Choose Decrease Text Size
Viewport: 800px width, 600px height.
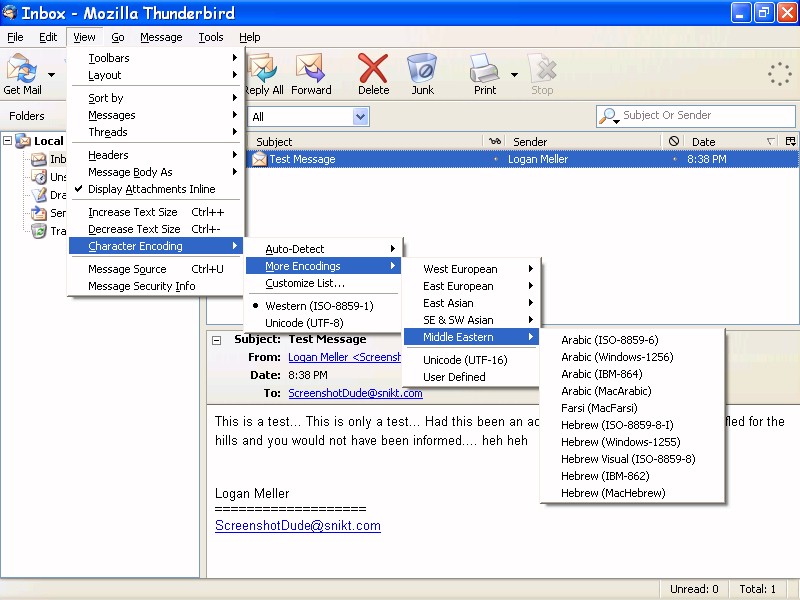[156, 229]
